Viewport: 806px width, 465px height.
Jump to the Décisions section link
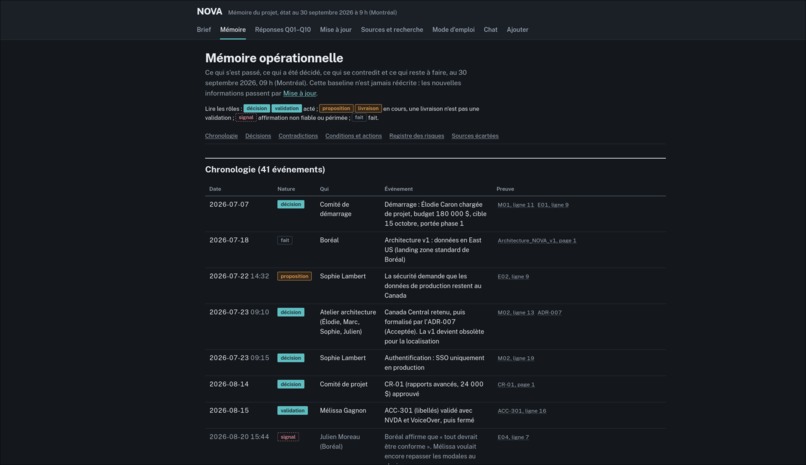pyautogui.click(x=258, y=136)
